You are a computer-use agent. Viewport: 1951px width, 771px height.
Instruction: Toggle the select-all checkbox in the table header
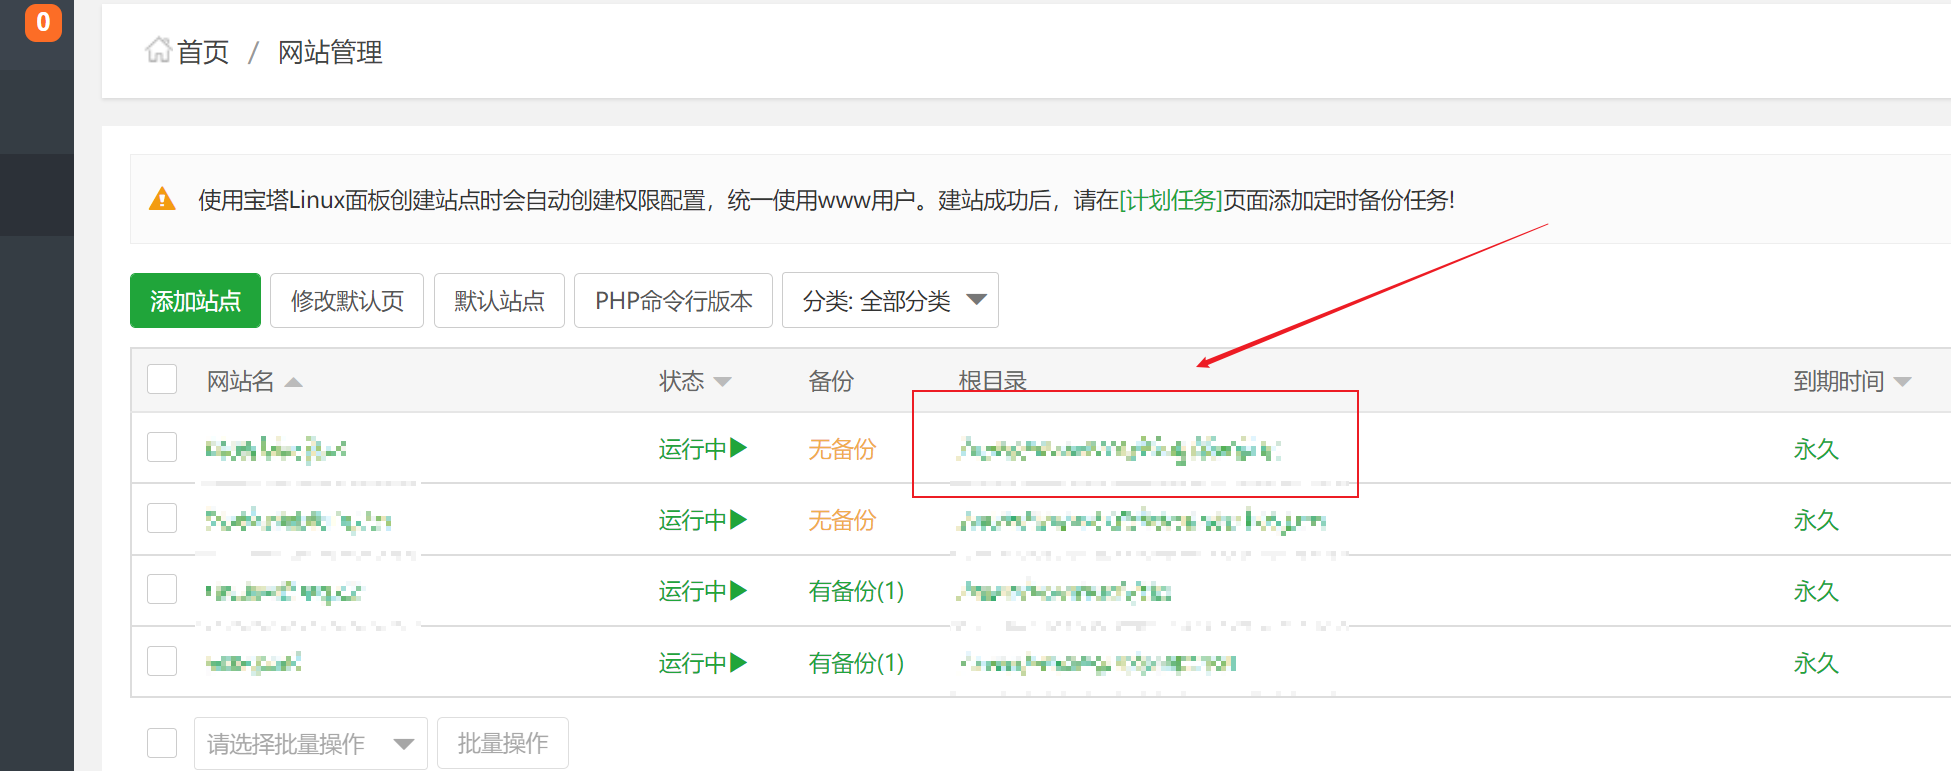(x=162, y=380)
